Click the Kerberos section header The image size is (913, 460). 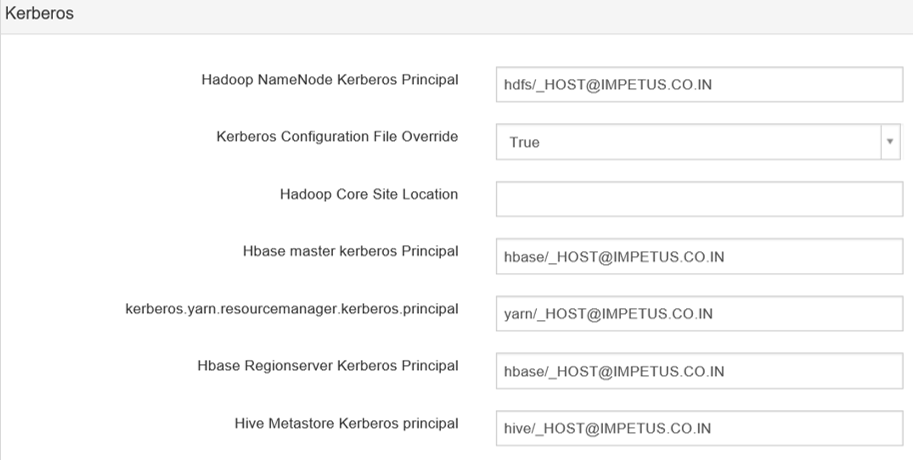[x=39, y=15]
